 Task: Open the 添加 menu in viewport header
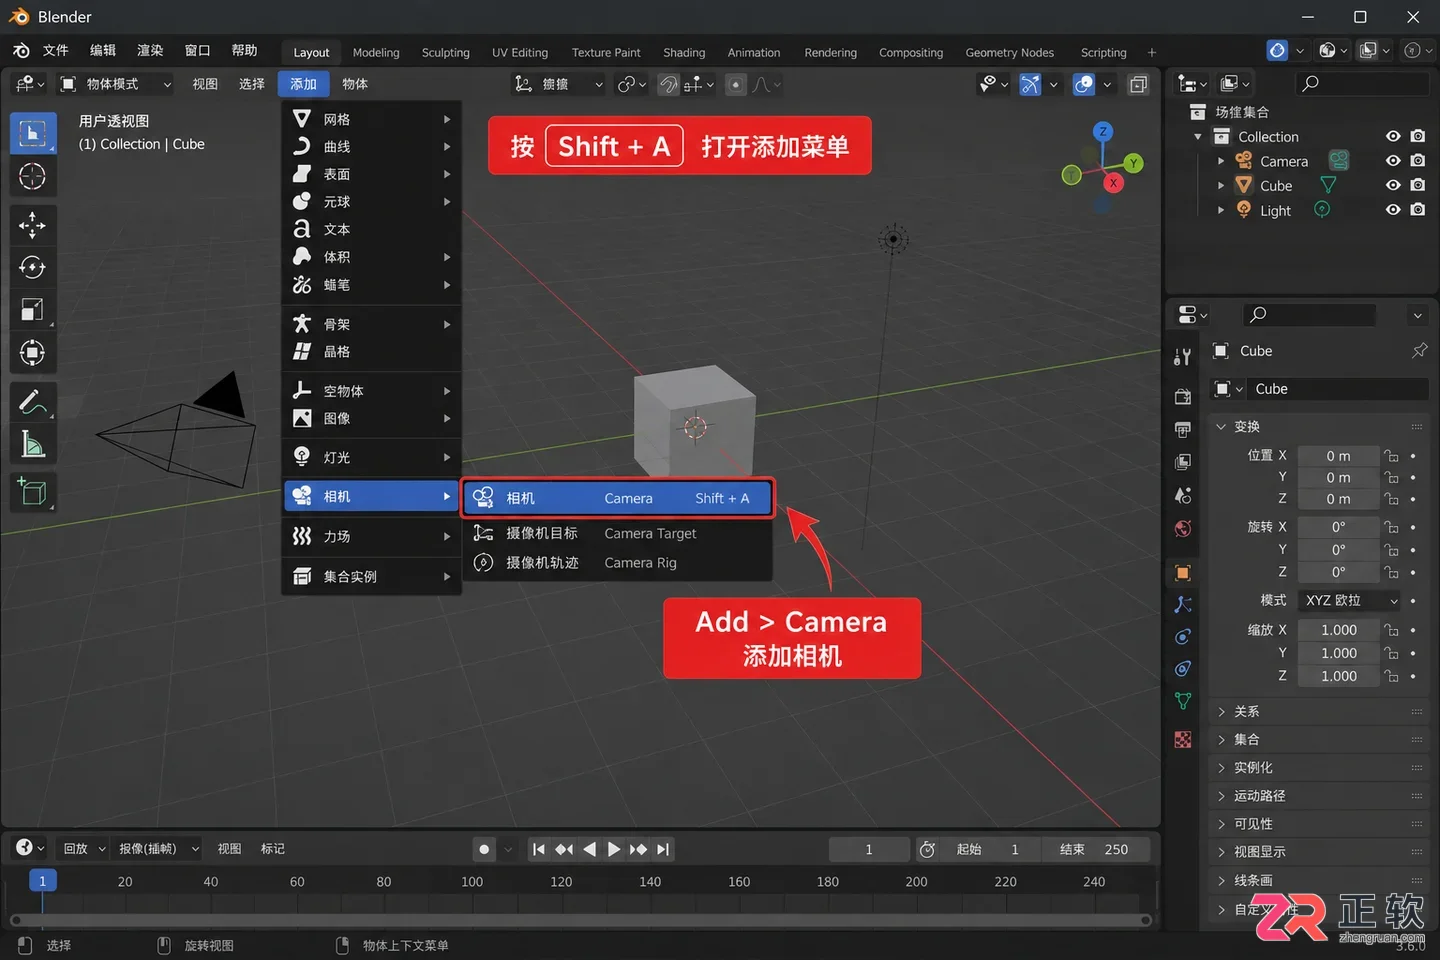coord(303,84)
